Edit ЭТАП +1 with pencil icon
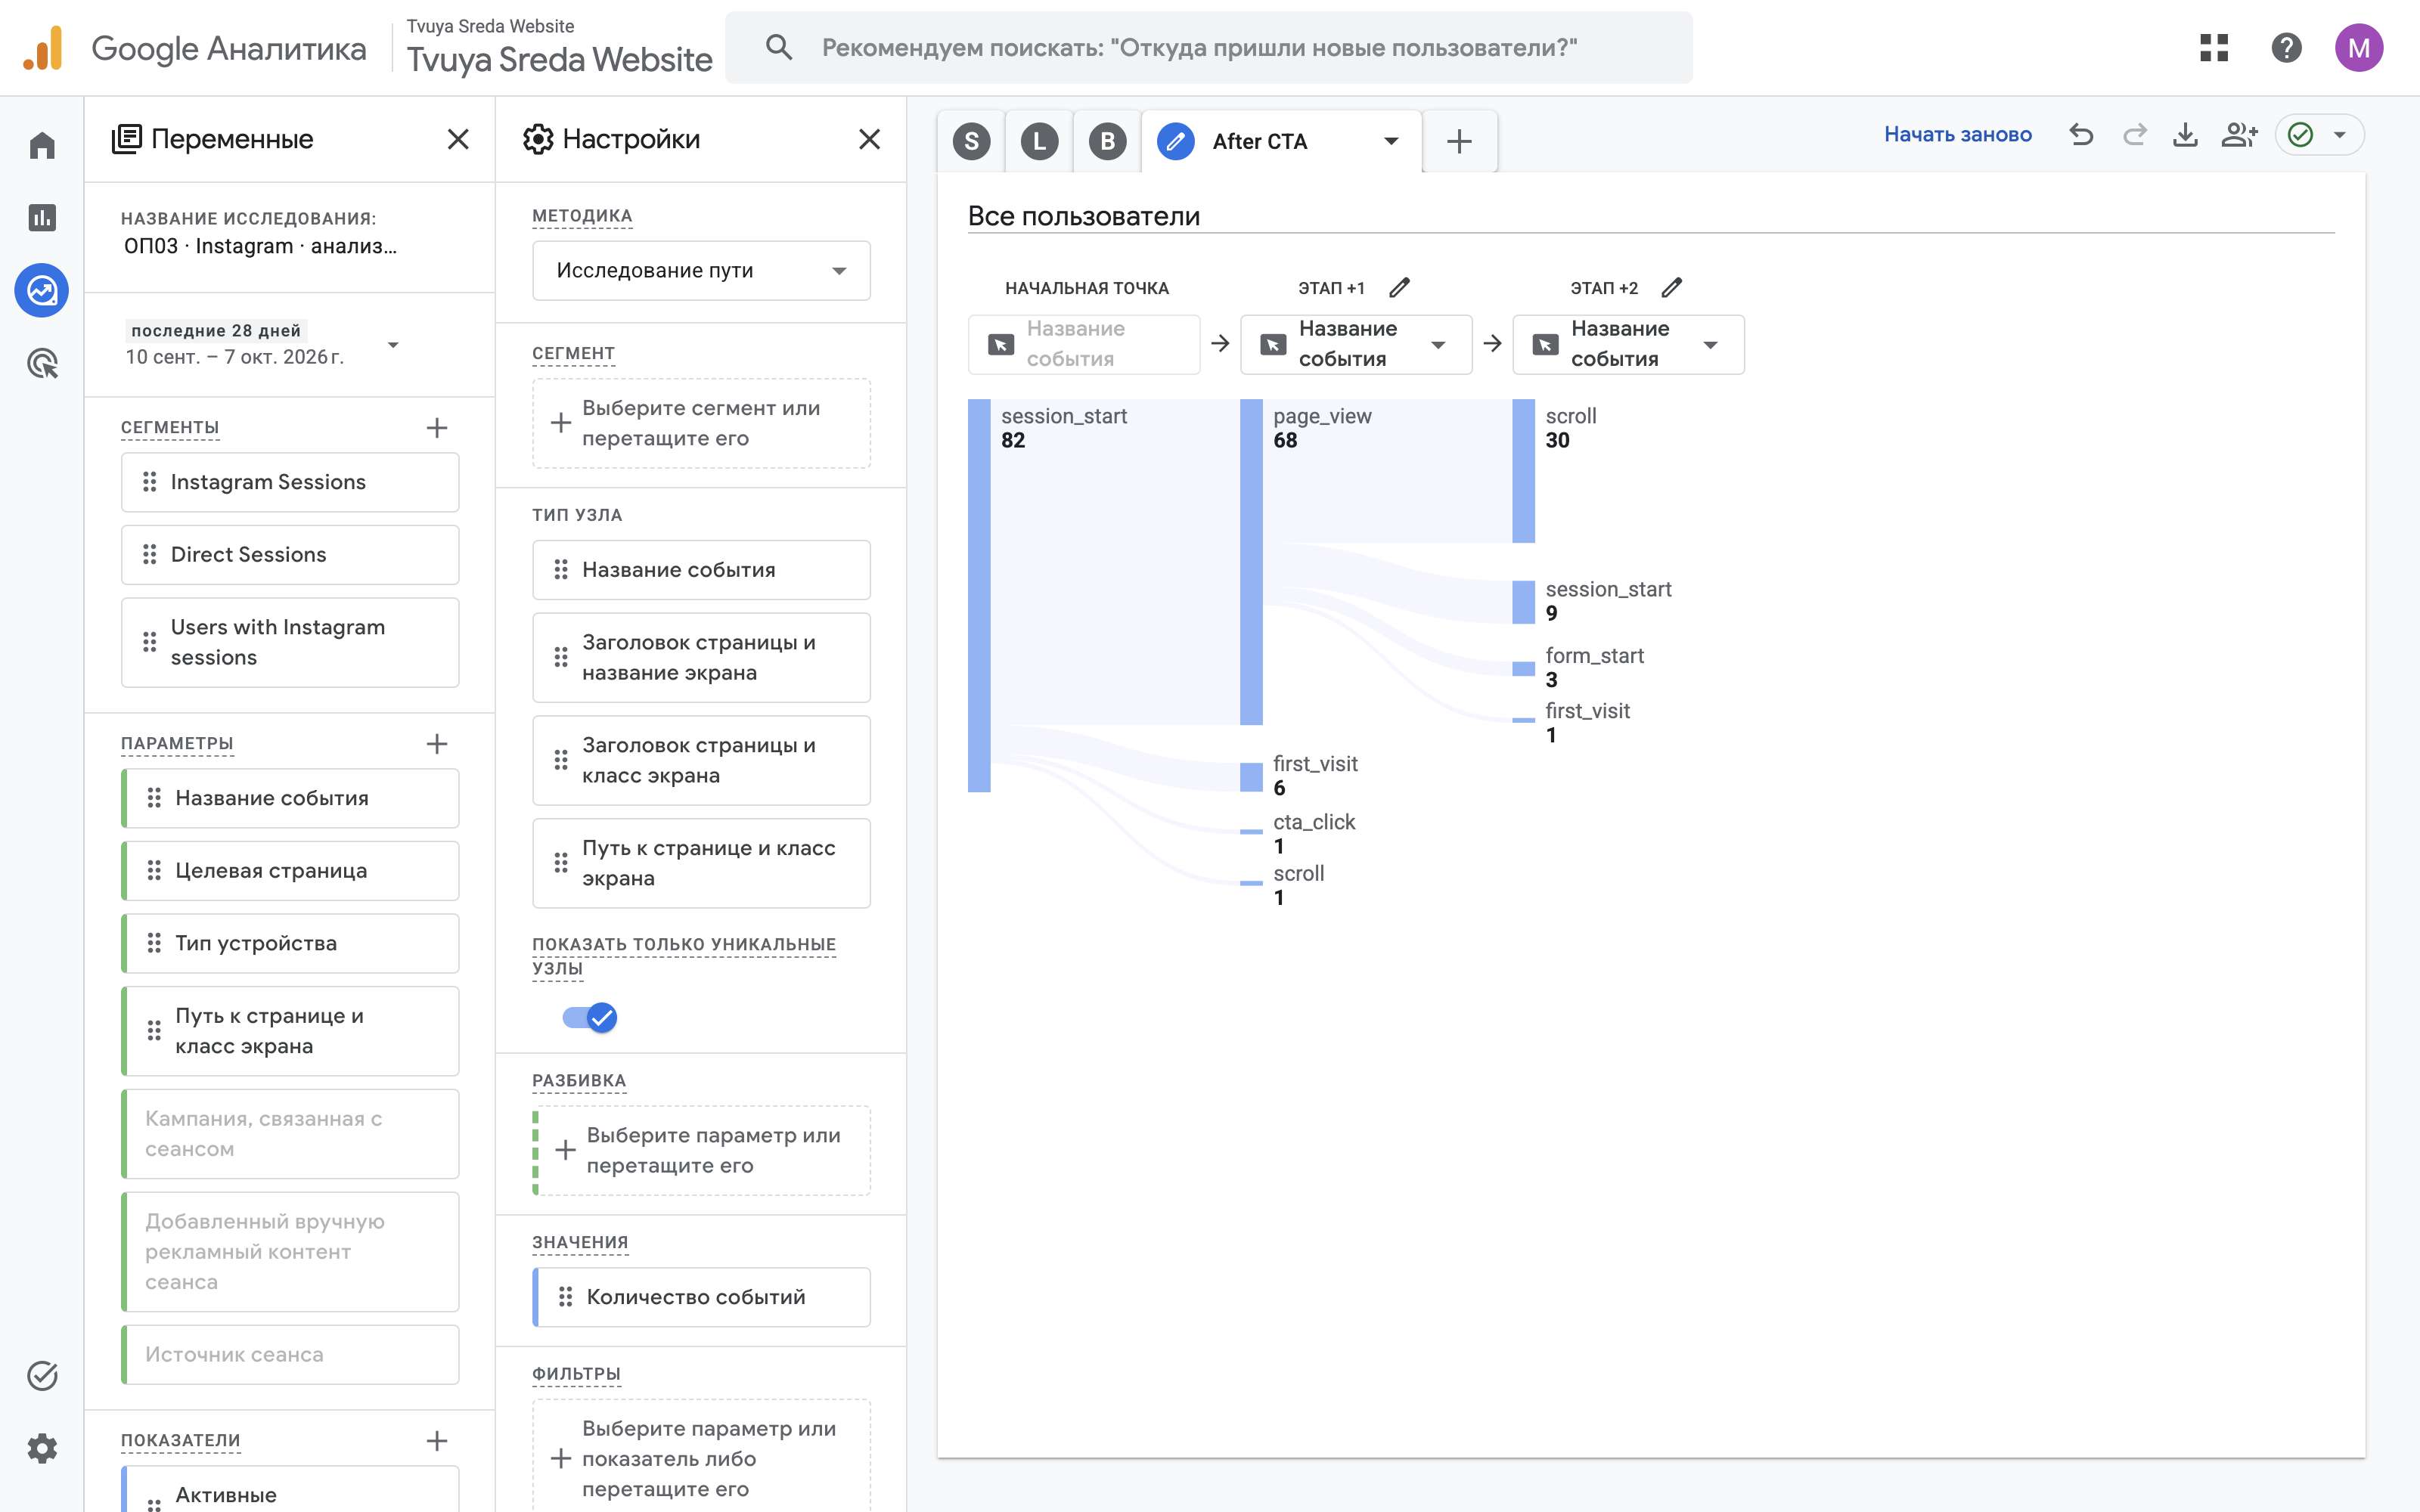 pos(1400,288)
